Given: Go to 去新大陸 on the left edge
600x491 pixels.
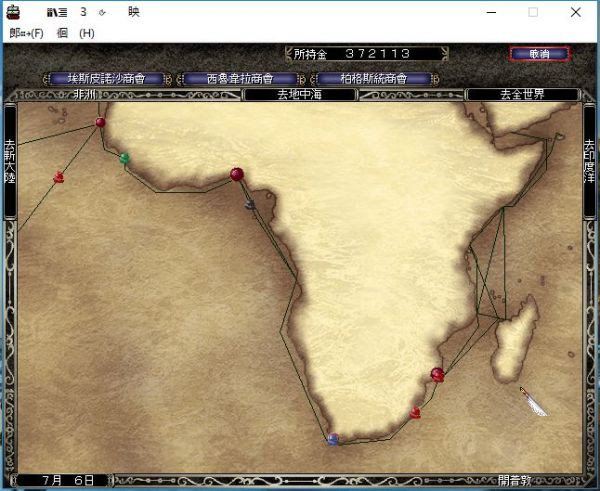Looking at the screenshot, I should click(10, 163).
